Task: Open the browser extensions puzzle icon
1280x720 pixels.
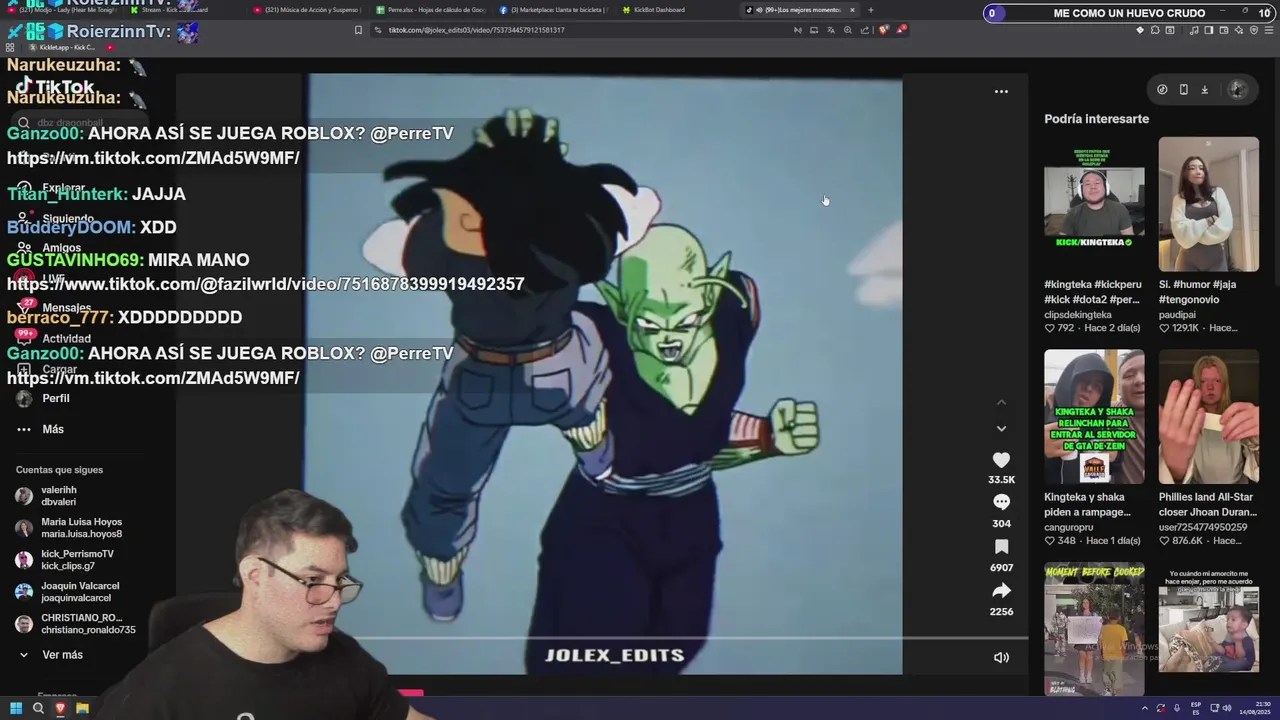Action: click(1155, 30)
